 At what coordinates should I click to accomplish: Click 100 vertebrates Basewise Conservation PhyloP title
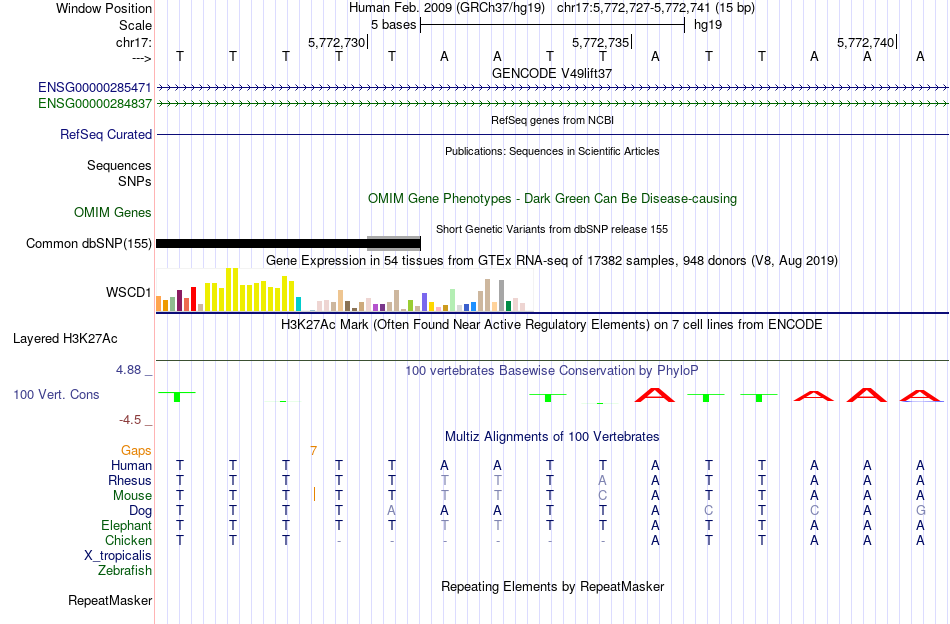click(552, 370)
